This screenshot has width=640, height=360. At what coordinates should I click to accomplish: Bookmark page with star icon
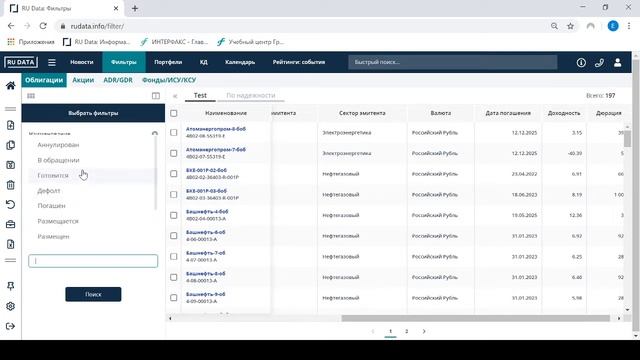pos(571,26)
